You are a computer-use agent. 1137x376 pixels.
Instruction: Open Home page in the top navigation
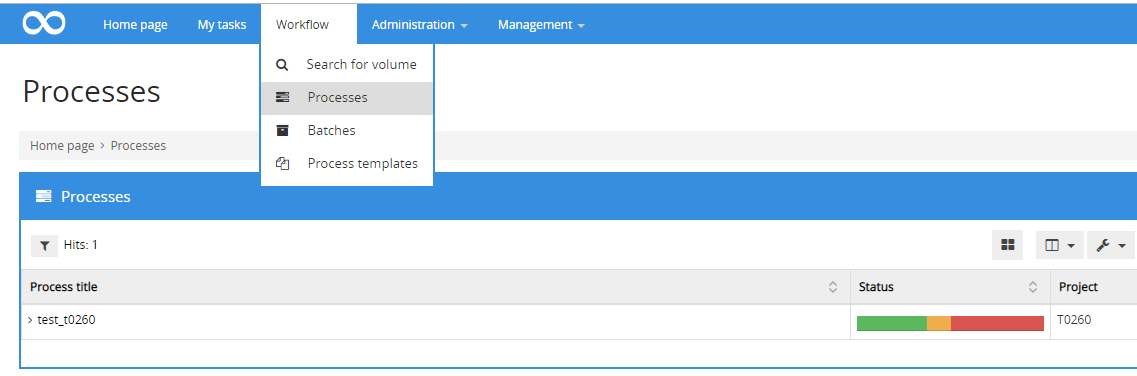click(135, 25)
